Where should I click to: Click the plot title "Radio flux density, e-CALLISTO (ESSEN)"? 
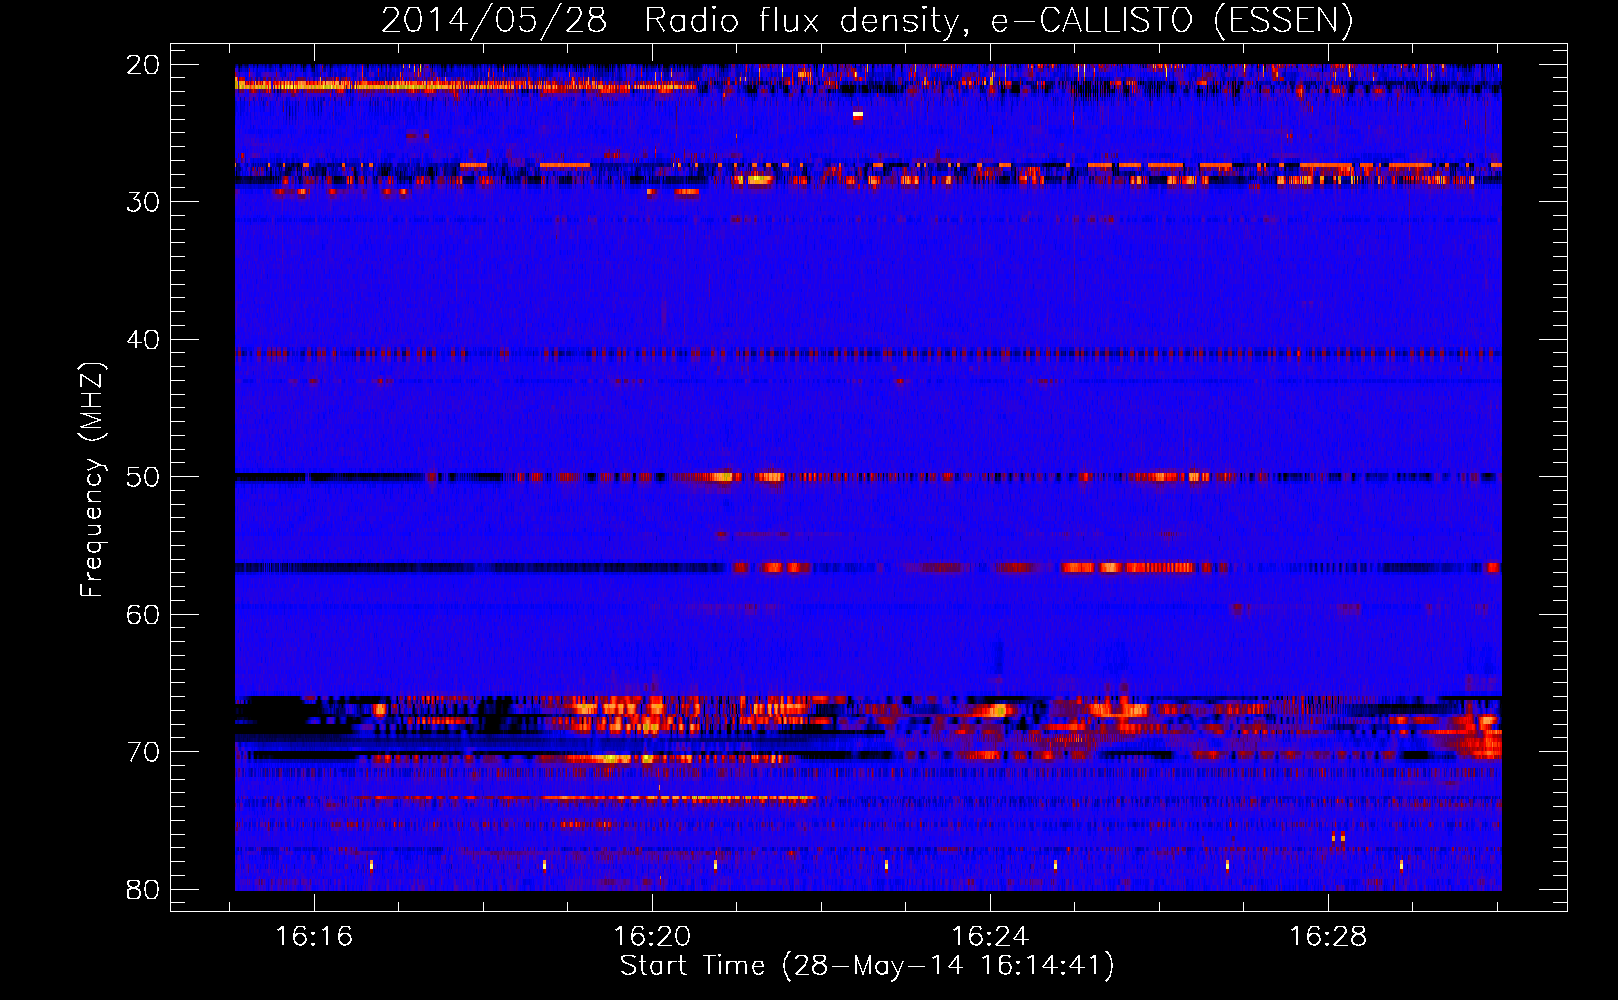pos(998,21)
